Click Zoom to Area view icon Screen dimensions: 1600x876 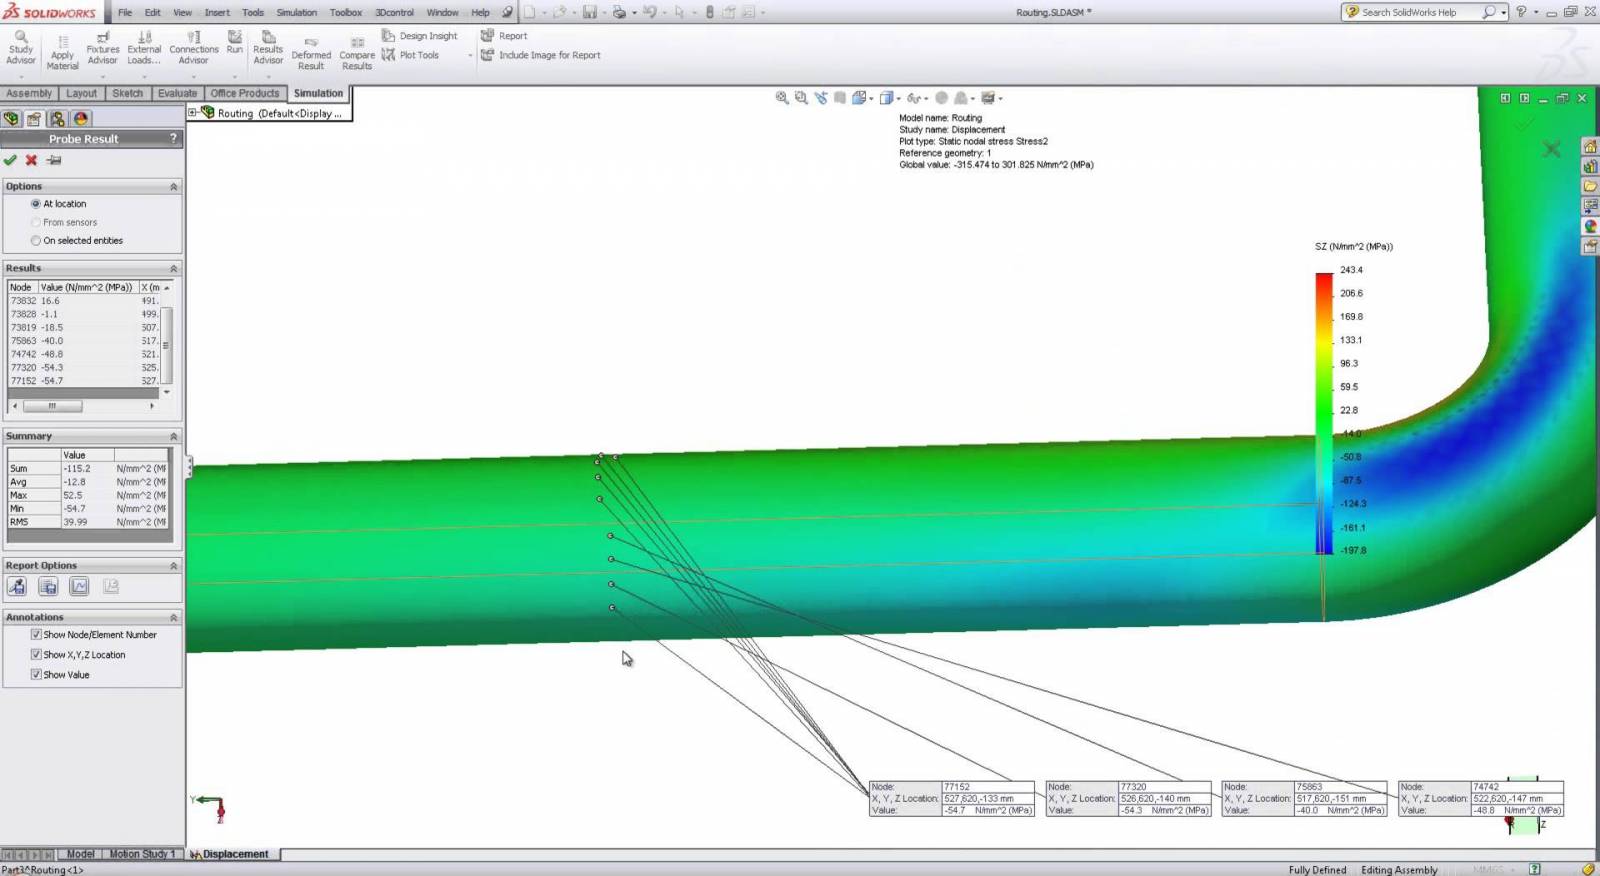pyautogui.click(x=801, y=98)
